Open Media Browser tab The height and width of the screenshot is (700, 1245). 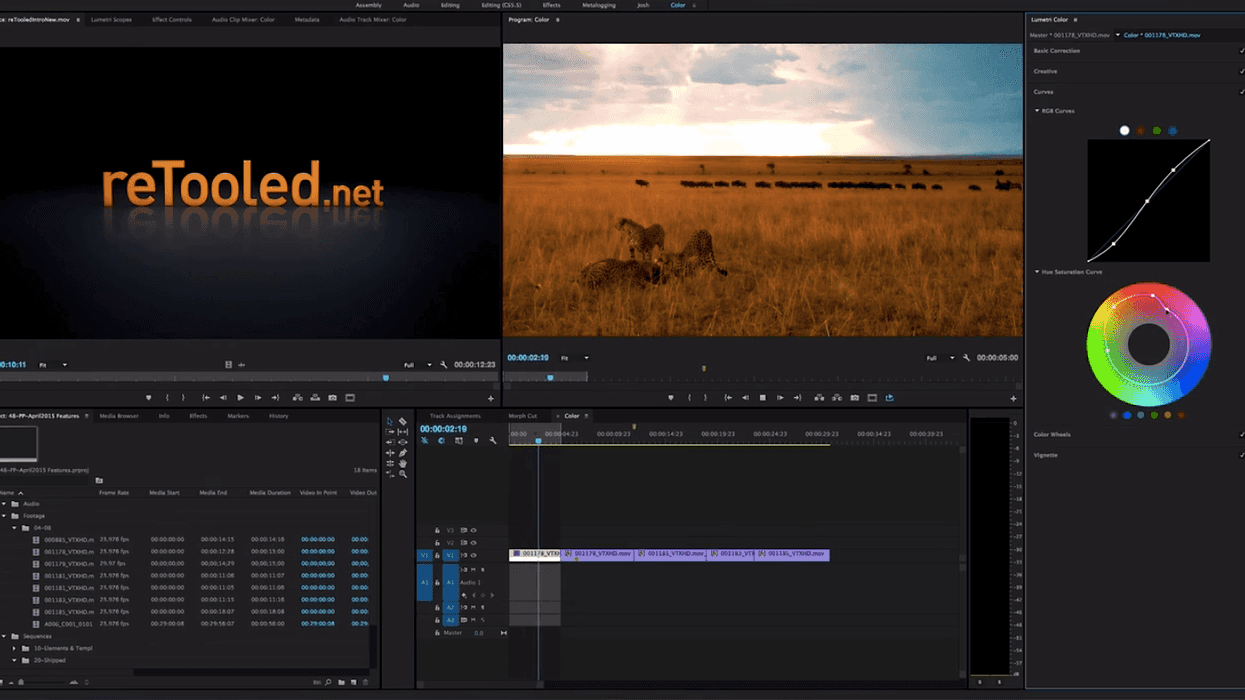(x=119, y=416)
